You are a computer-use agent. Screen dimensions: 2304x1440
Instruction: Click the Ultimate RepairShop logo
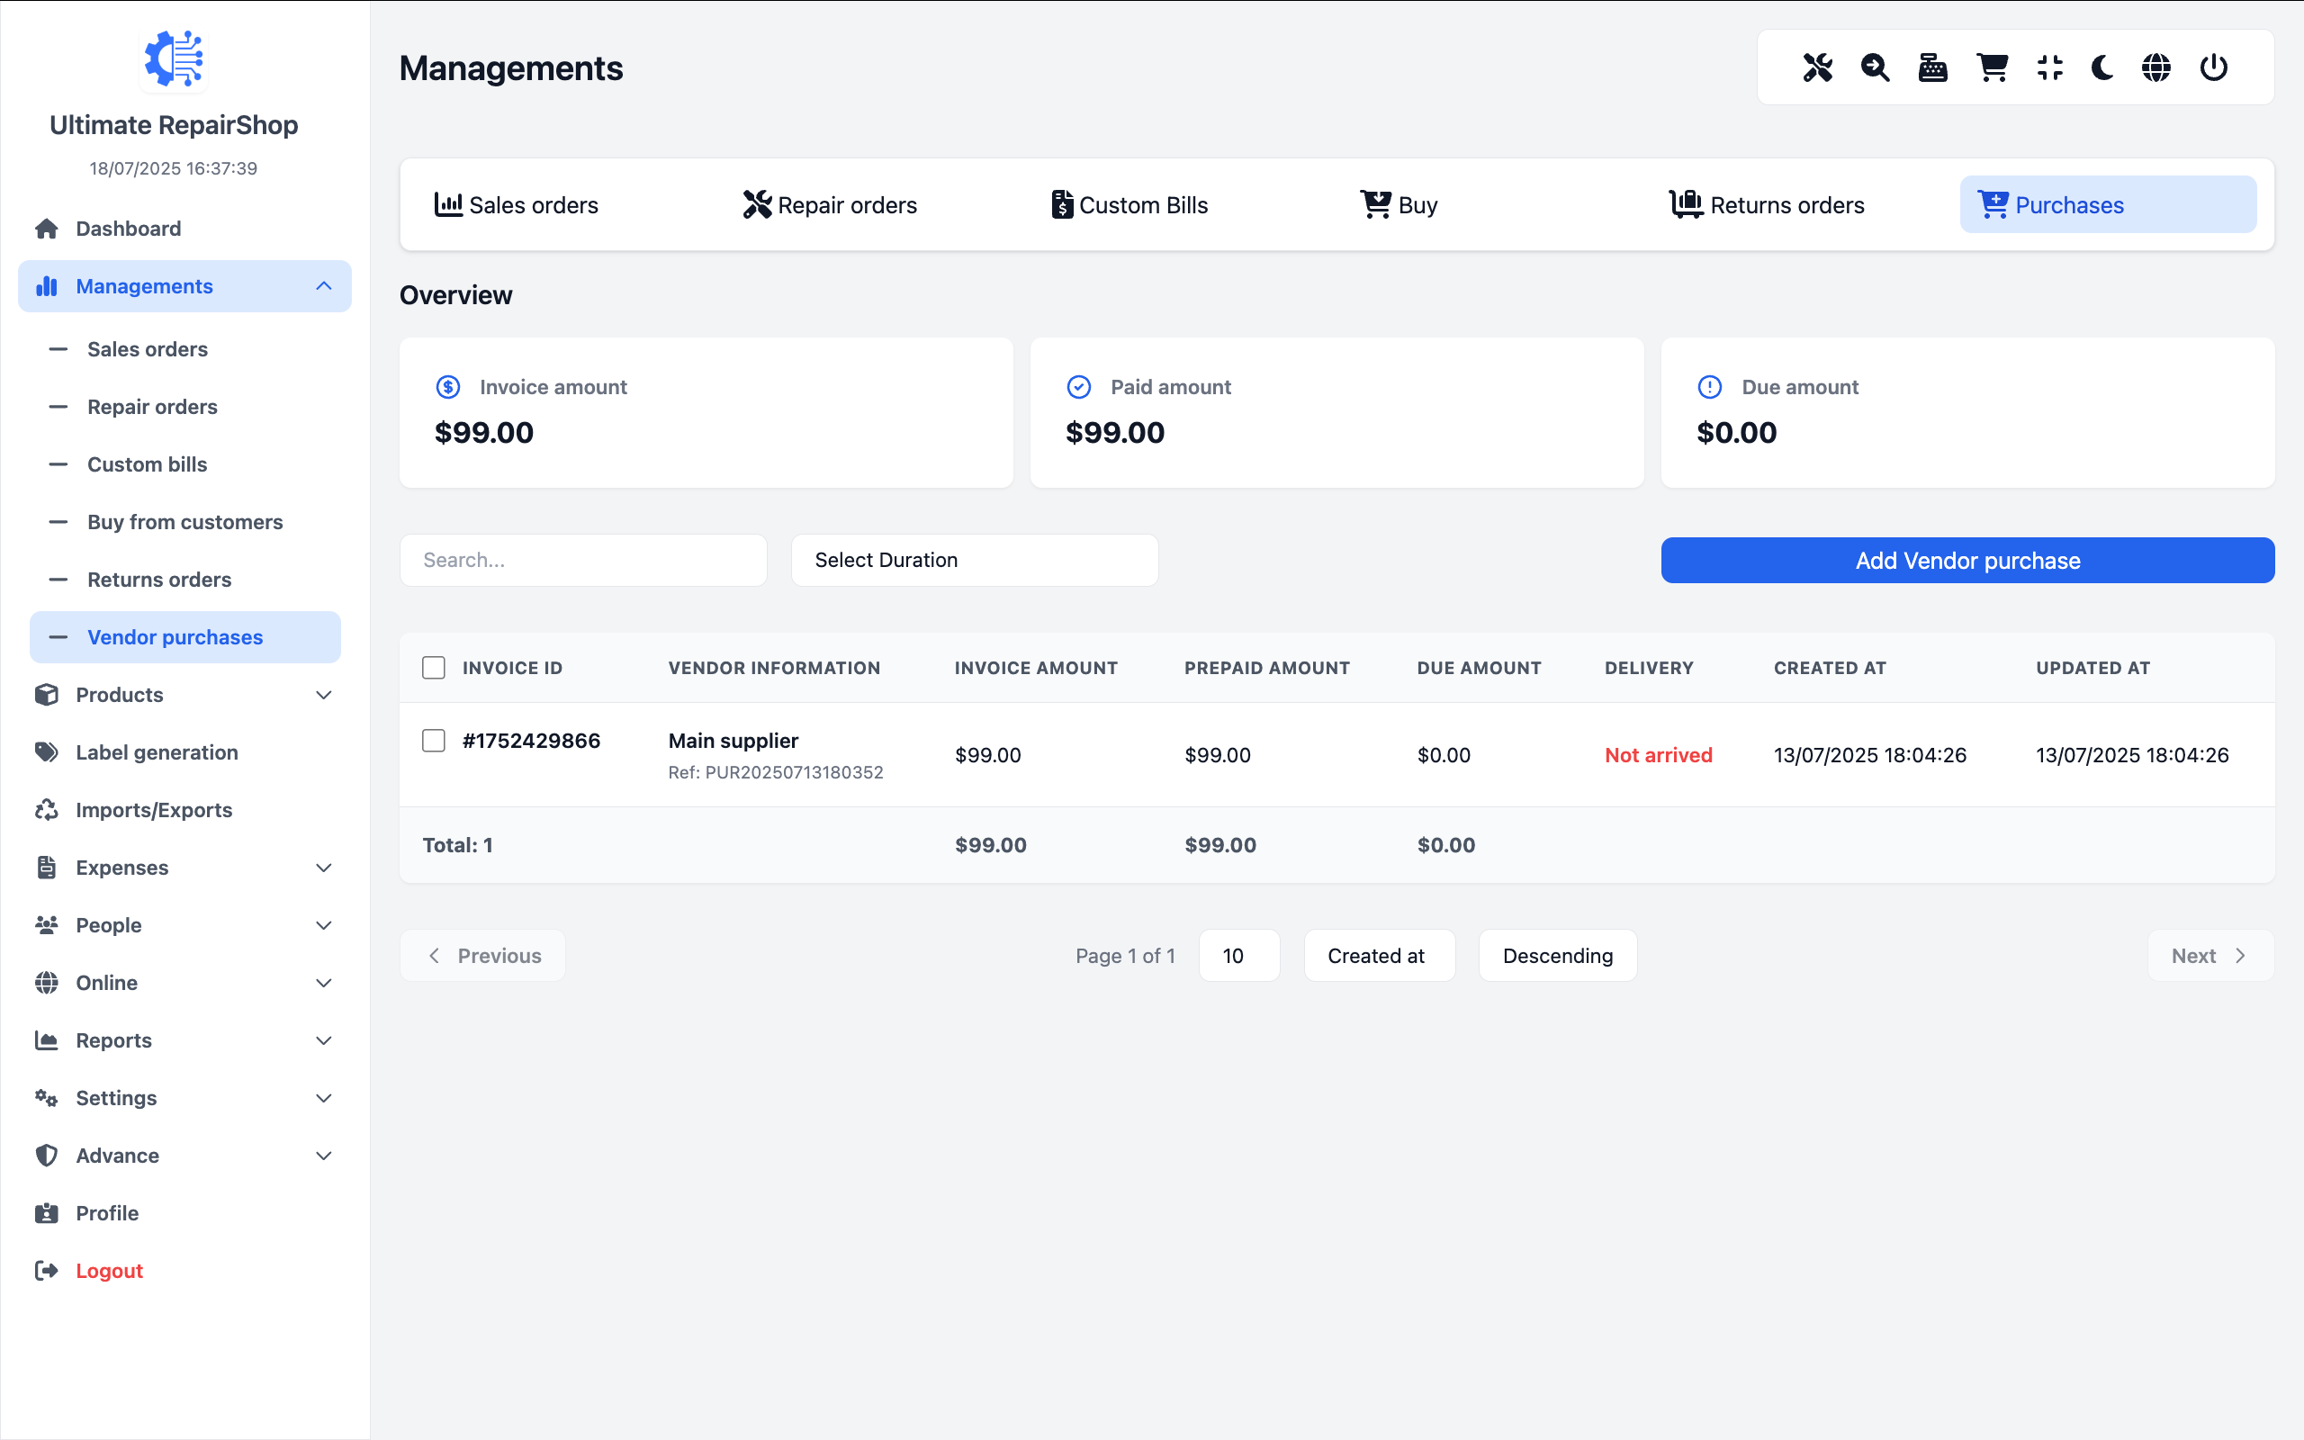click(x=174, y=60)
